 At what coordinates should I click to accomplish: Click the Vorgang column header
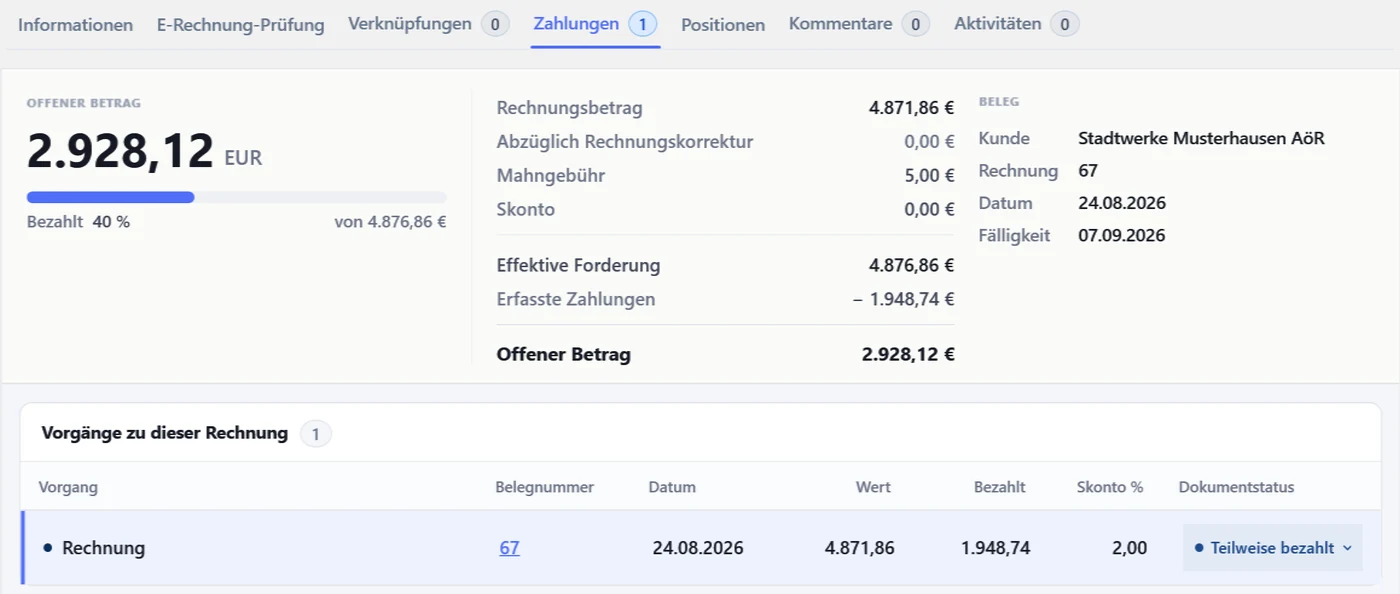coord(68,487)
